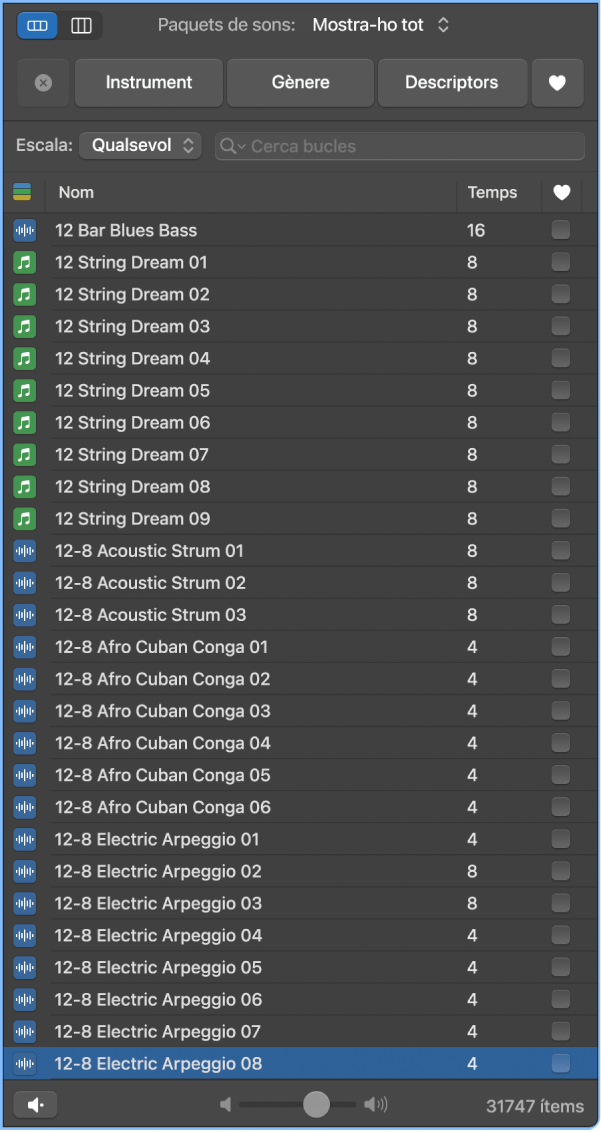Switch to button view icon
Image resolution: width=601 pixels, height=1132 pixels.
38,25
